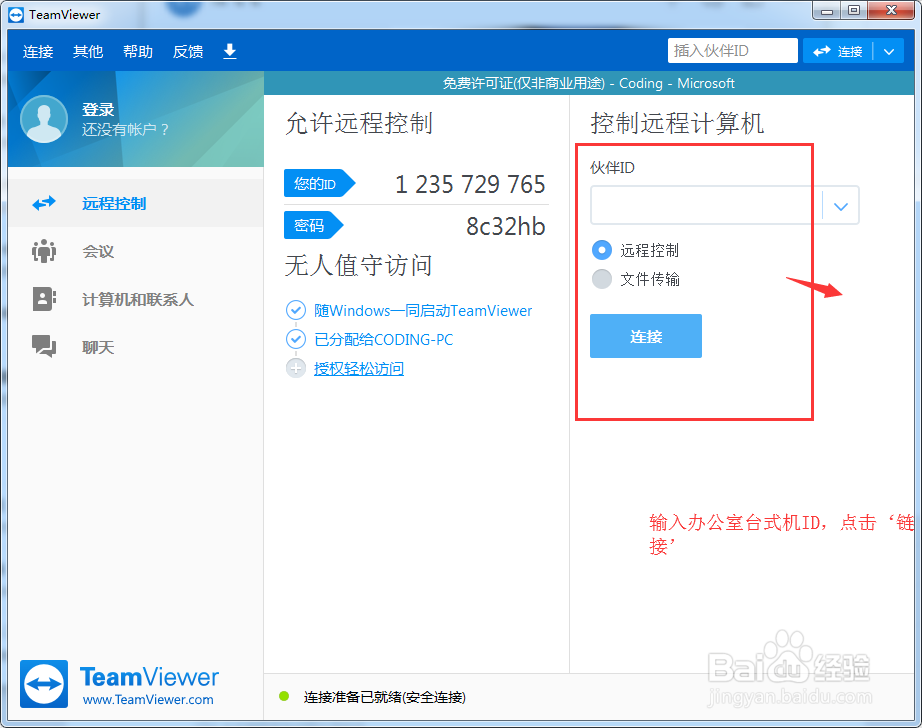Open the 连接 menu
The width and height of the screenshot is (922, 728).
click(38, 52)
